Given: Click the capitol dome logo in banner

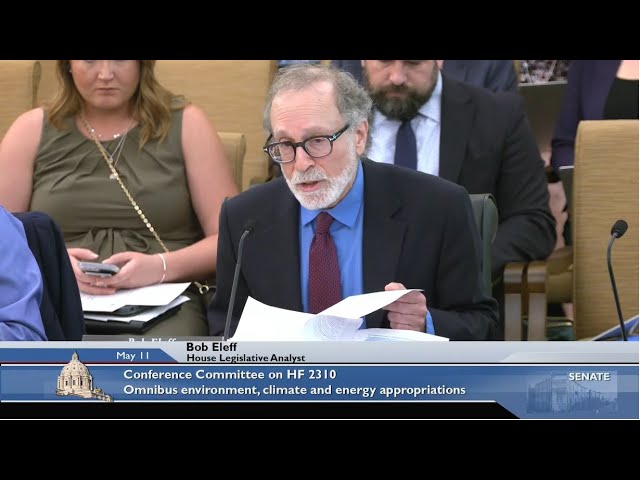Looking at the screenshot, I should pos(83,377).
